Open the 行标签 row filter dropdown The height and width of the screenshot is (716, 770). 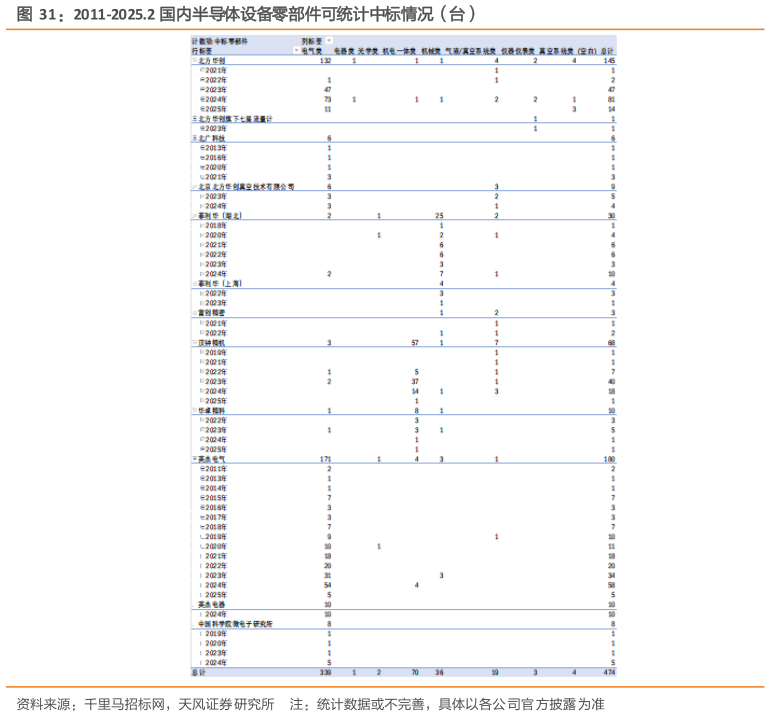point(296,50)
